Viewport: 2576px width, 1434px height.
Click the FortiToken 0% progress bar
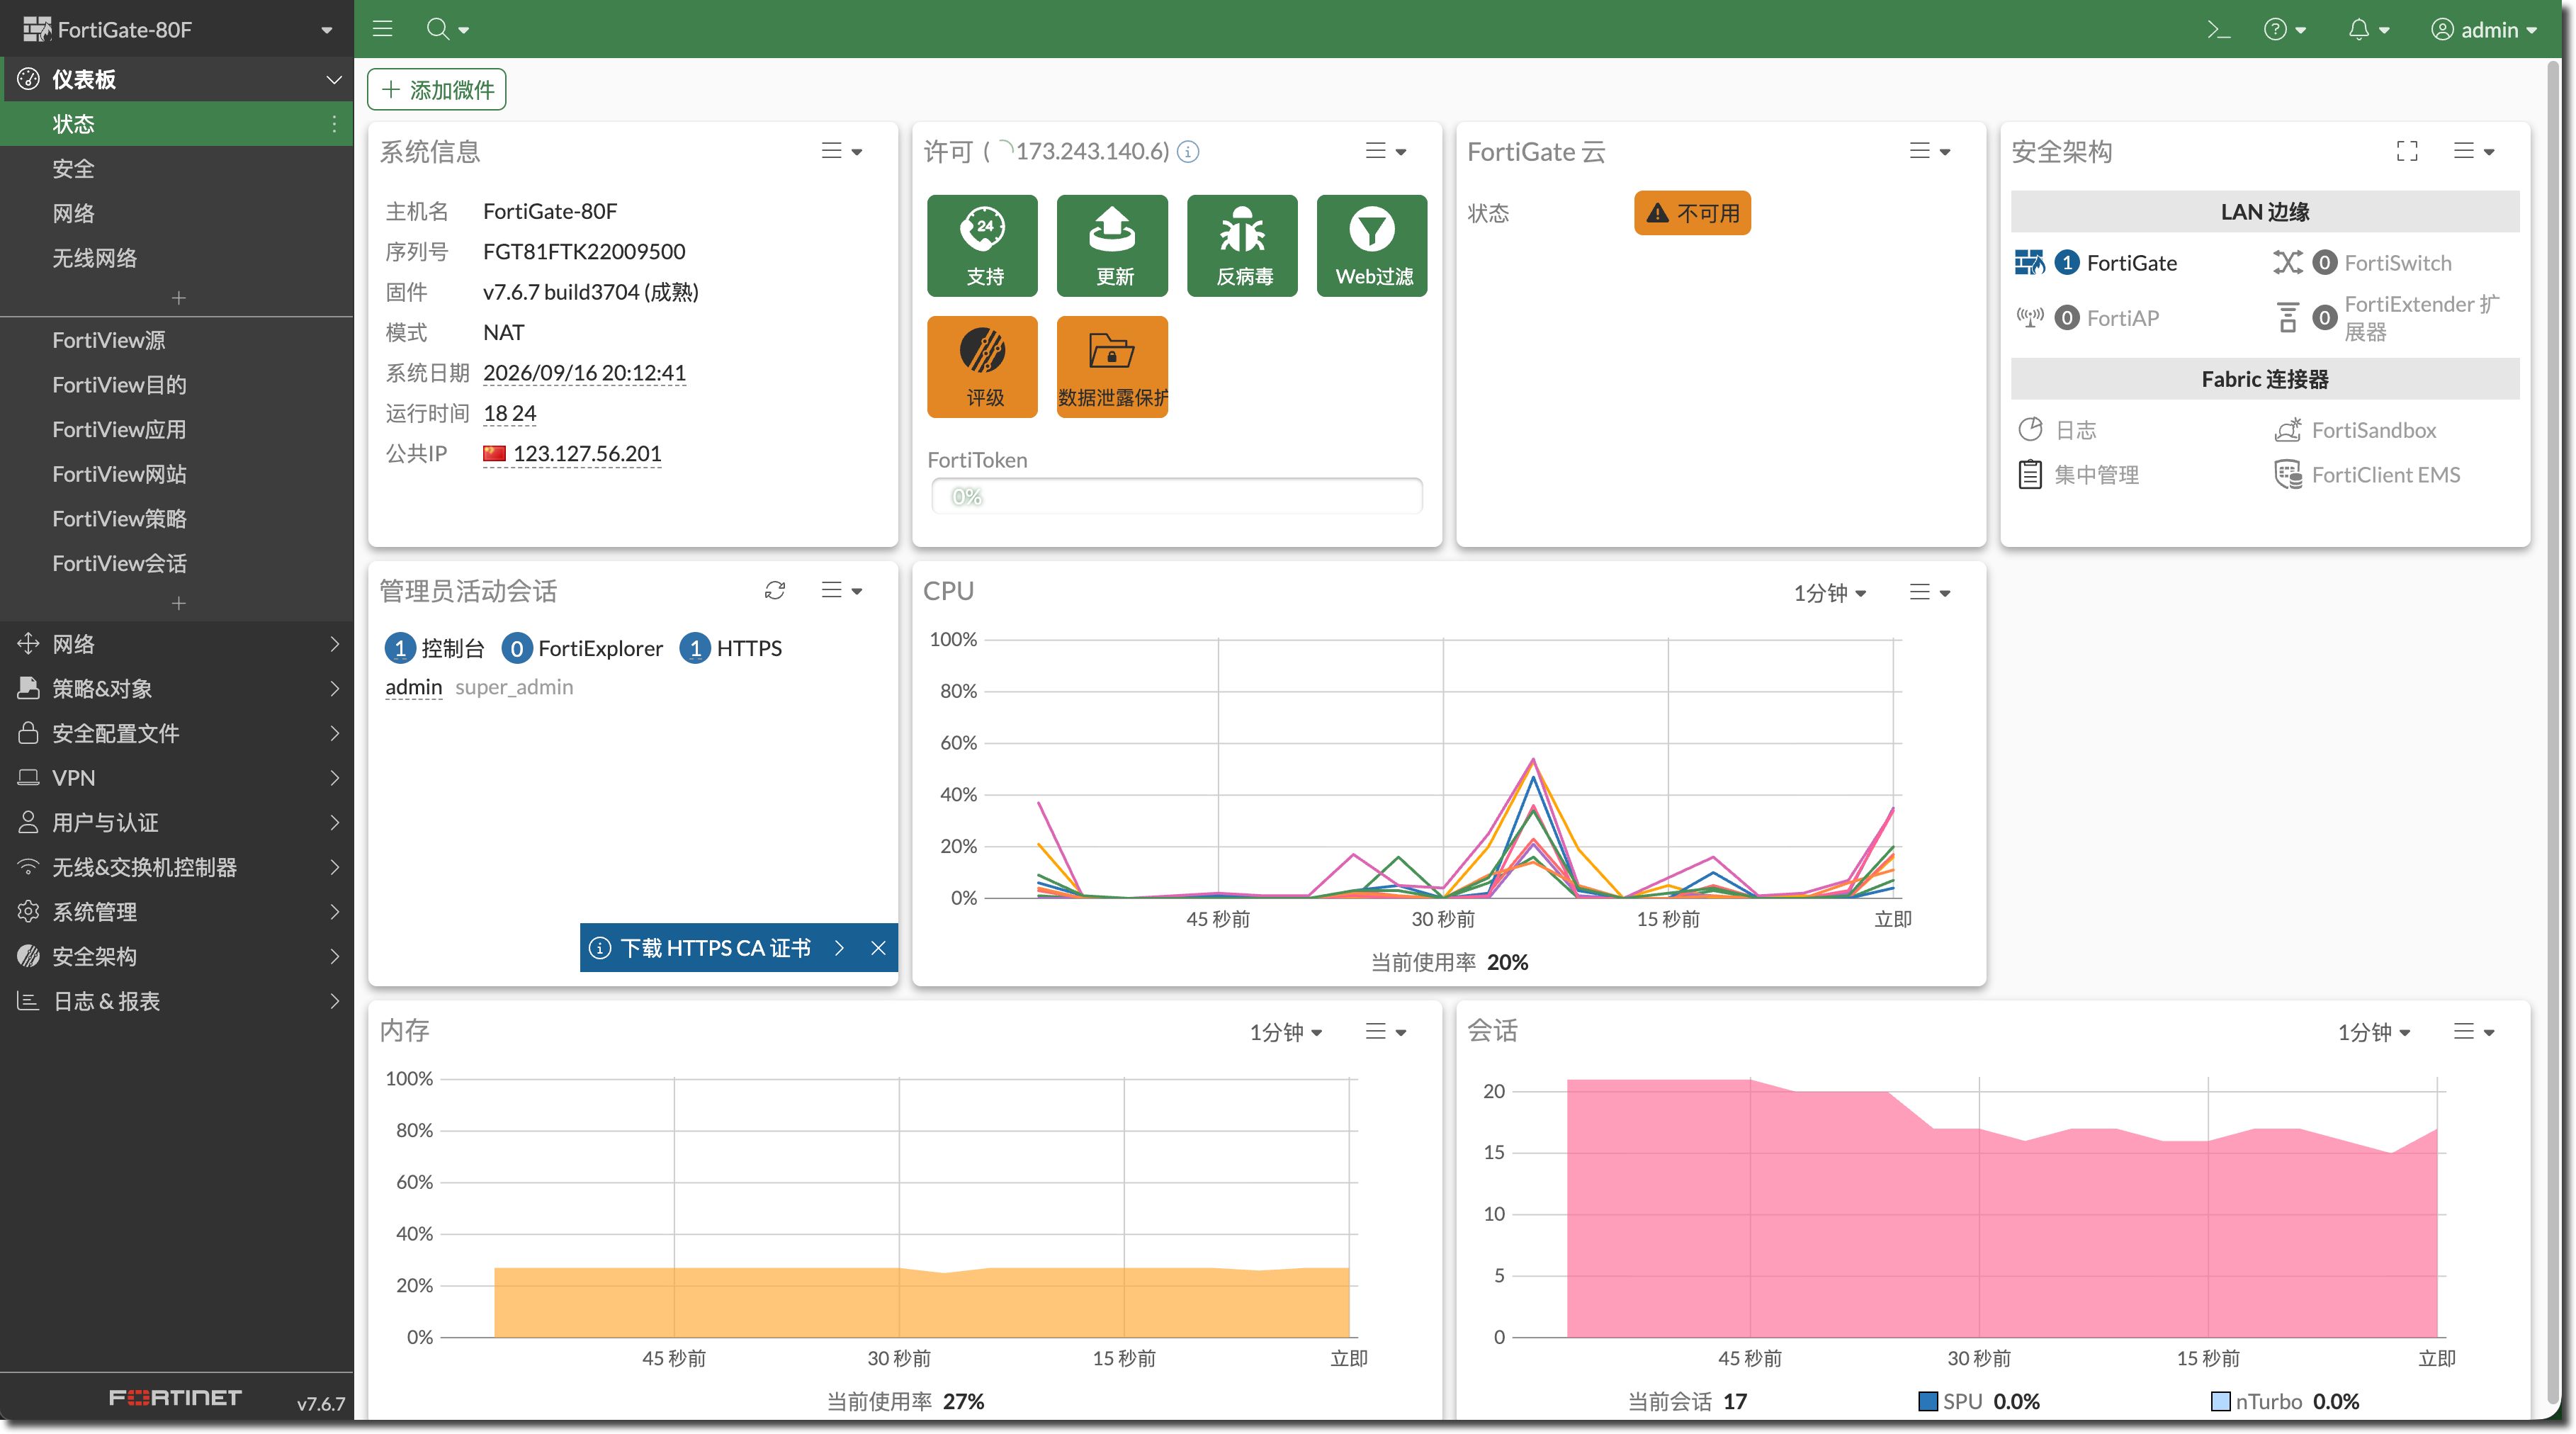coord(1177,496)
